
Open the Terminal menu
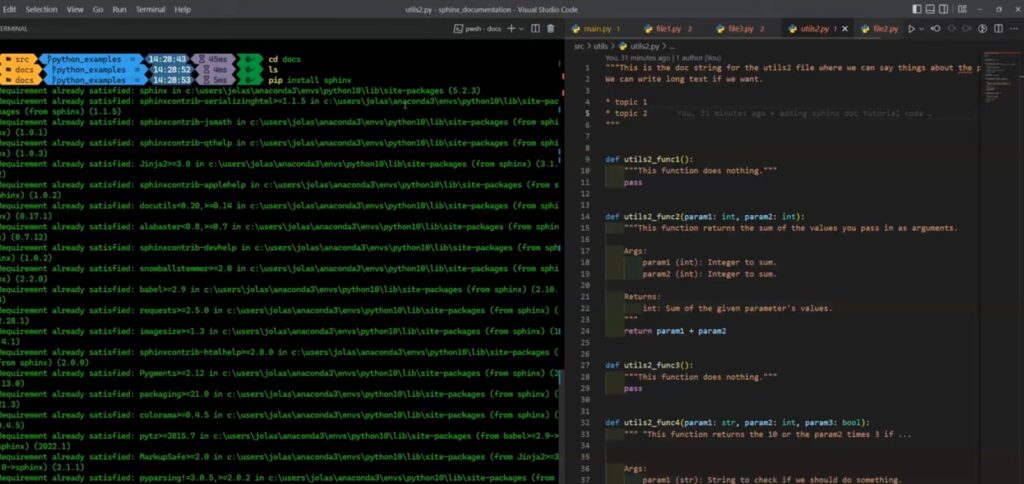[x=150, y=10]
